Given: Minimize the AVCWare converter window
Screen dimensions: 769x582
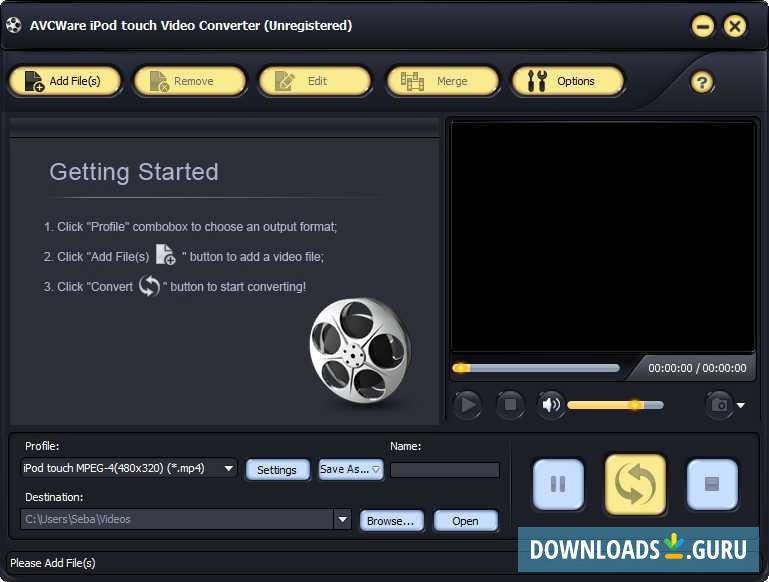Looking at the screenshot, I should tap(703, 26).
